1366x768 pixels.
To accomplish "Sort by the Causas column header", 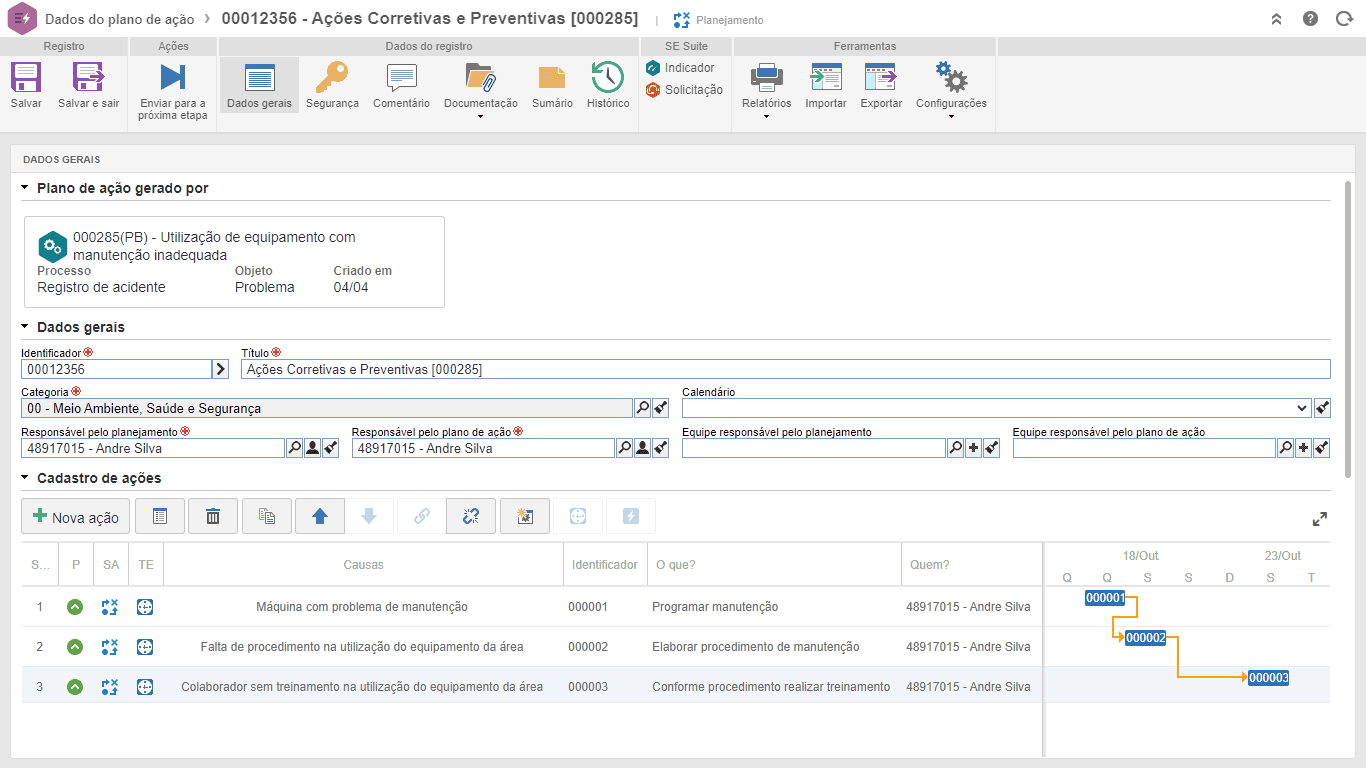I will click(x=363, y=565).
